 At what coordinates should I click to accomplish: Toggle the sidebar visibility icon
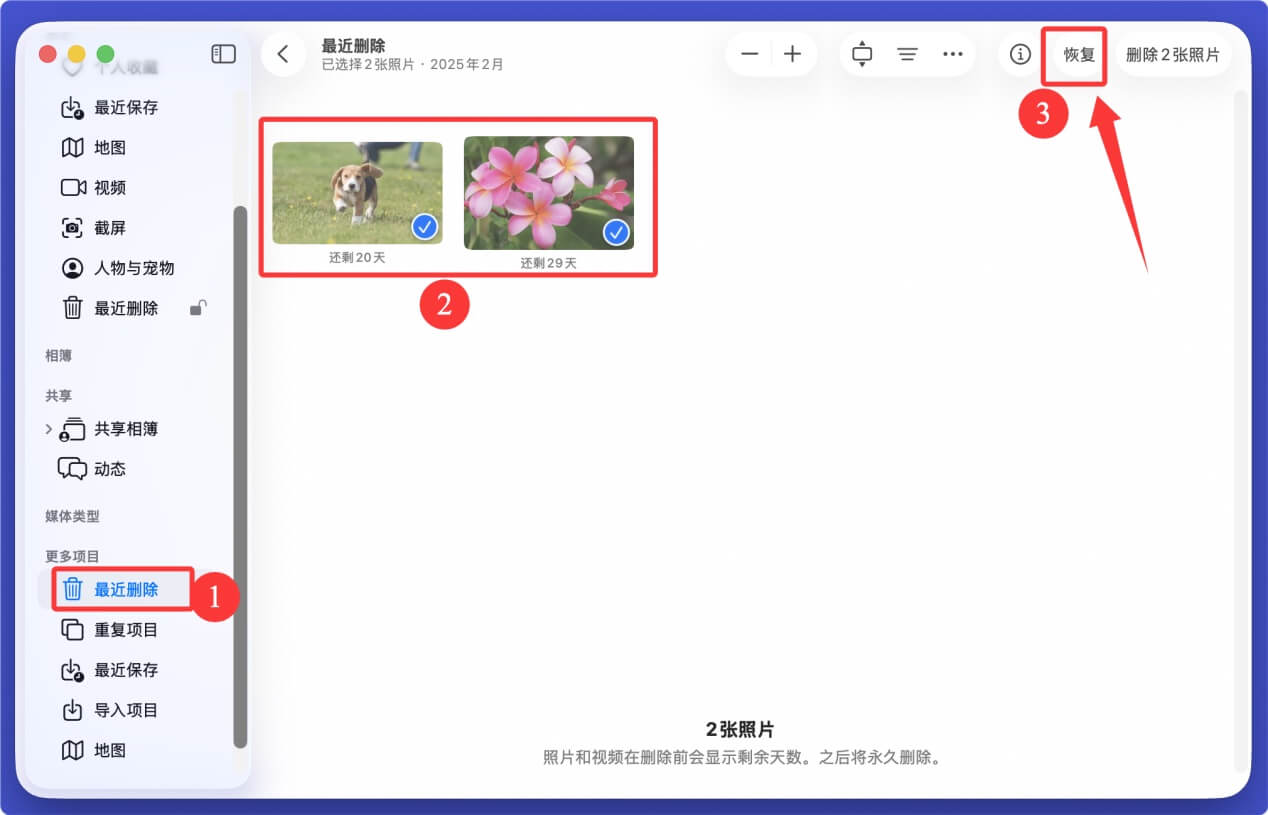223,54
